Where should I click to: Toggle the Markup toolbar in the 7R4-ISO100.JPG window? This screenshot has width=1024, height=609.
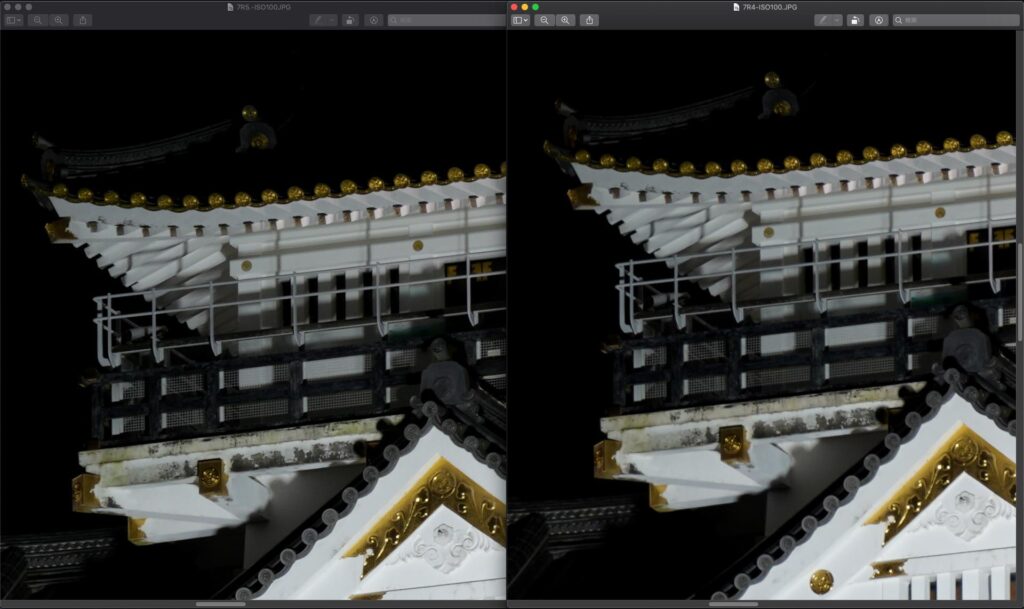(879, 20)
